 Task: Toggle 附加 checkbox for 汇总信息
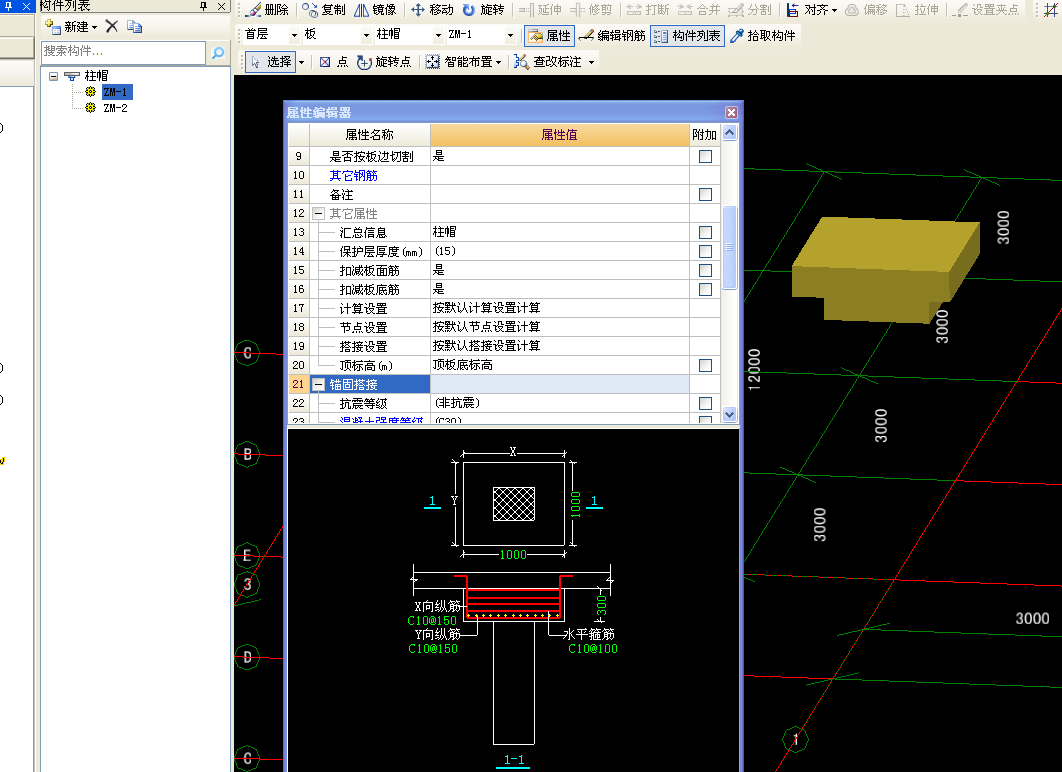705,232
